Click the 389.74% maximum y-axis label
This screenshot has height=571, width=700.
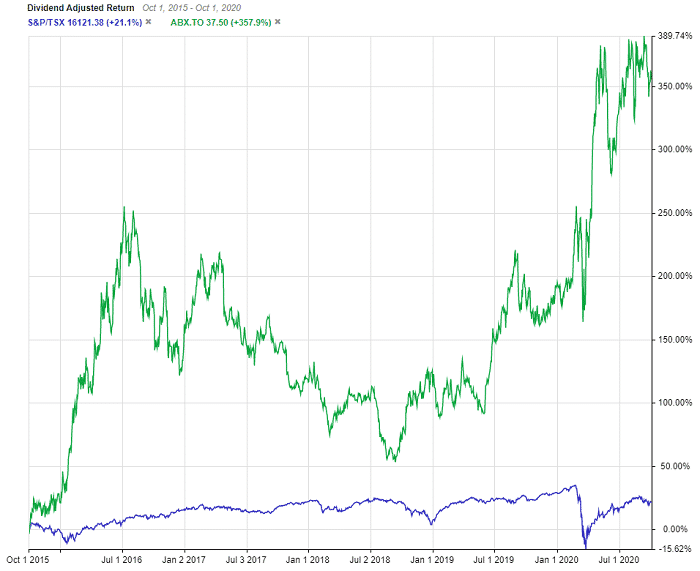[676, 36]
